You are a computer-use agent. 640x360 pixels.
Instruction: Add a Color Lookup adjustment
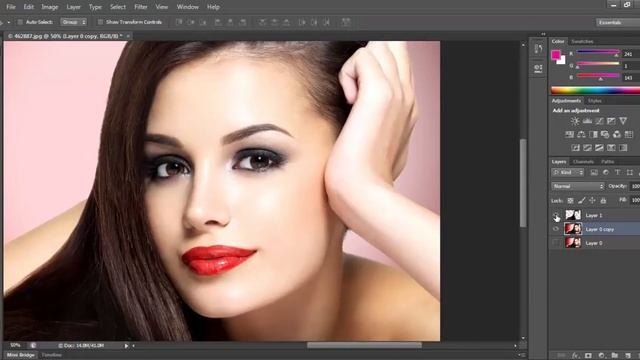click(629, 134)
